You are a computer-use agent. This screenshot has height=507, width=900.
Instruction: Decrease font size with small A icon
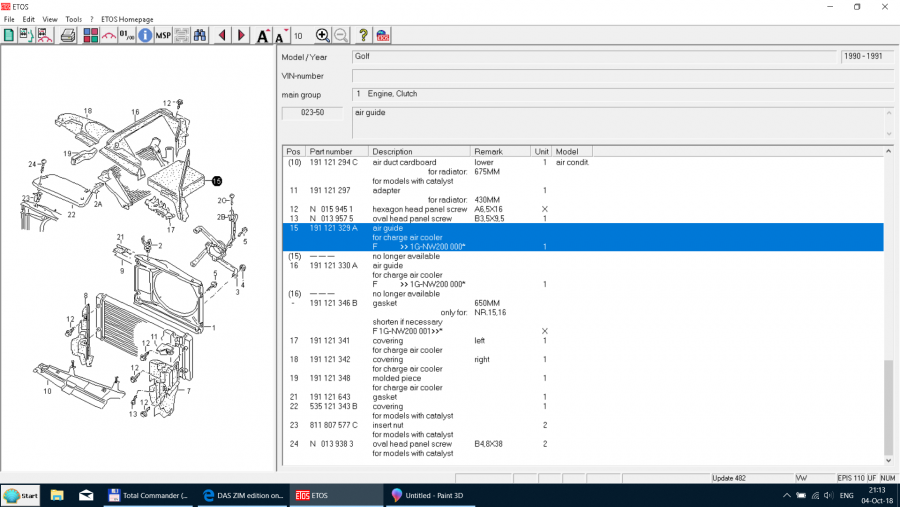[x=280, y=37]
